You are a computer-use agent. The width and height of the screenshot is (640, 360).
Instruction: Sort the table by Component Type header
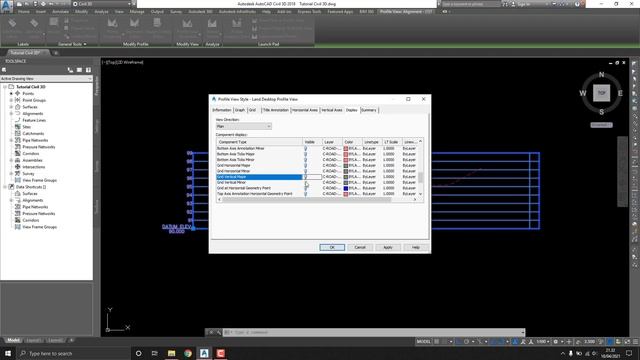click(x=259, y=142)
